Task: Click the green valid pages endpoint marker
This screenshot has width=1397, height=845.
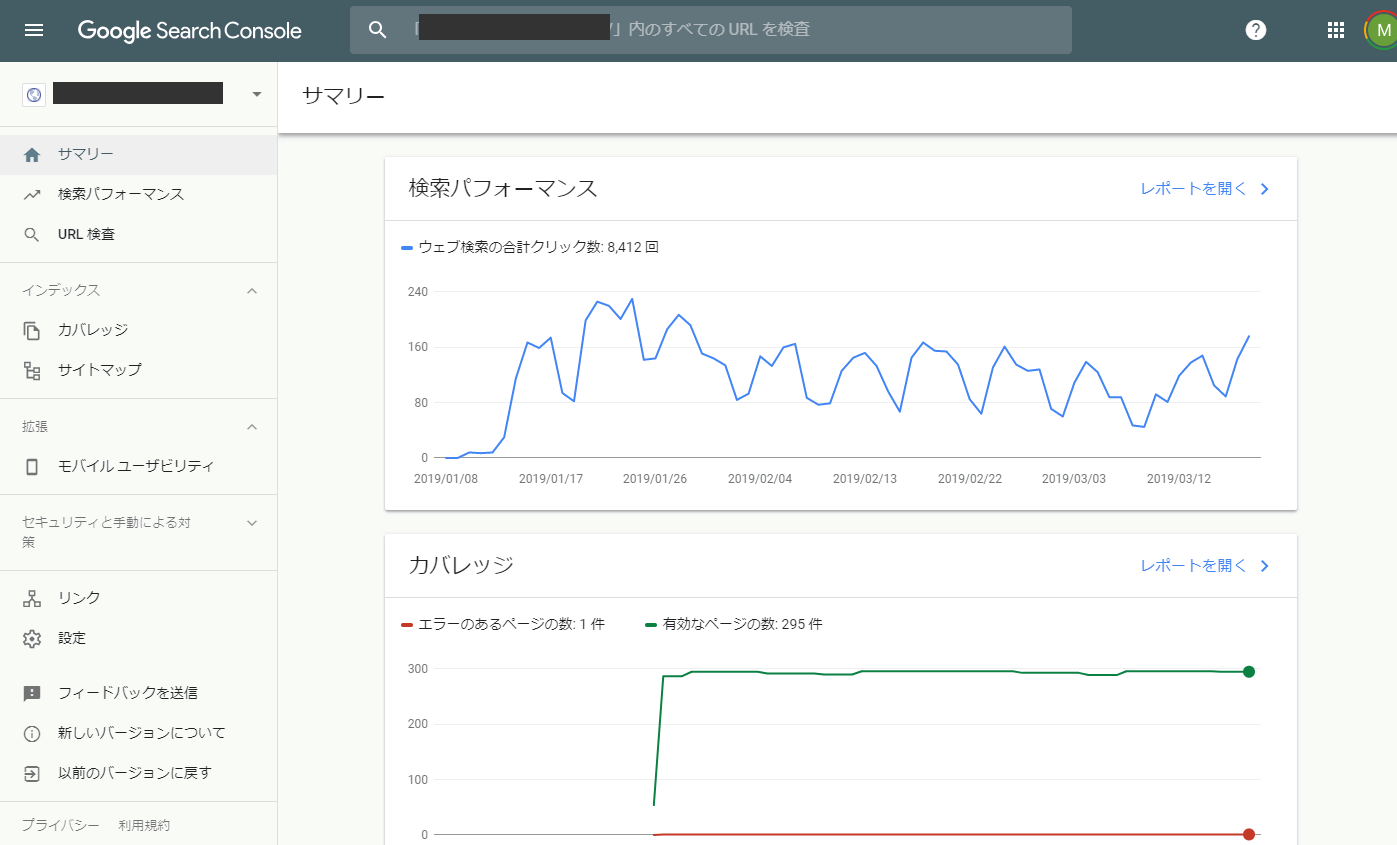Action: (1249, 671)
